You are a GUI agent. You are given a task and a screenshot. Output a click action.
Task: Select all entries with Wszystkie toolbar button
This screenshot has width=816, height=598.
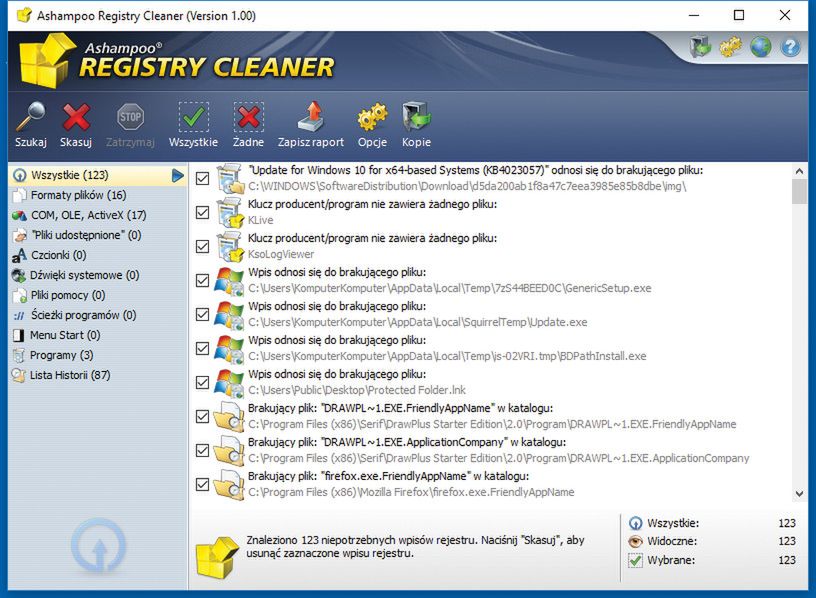pos(193,125)
